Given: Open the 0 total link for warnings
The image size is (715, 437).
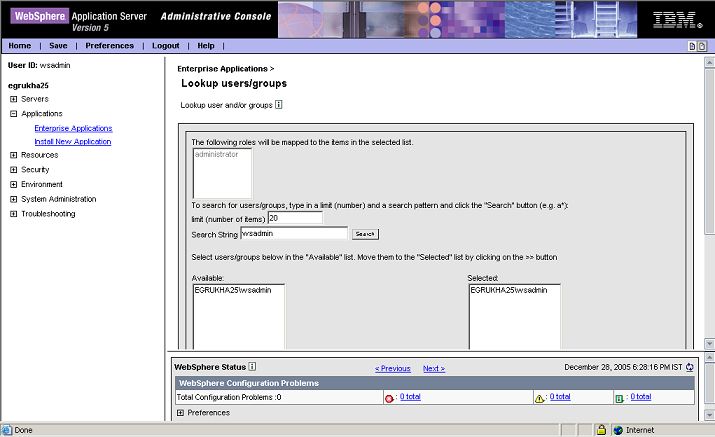Looking at the screenshot, I should [560, 397].
